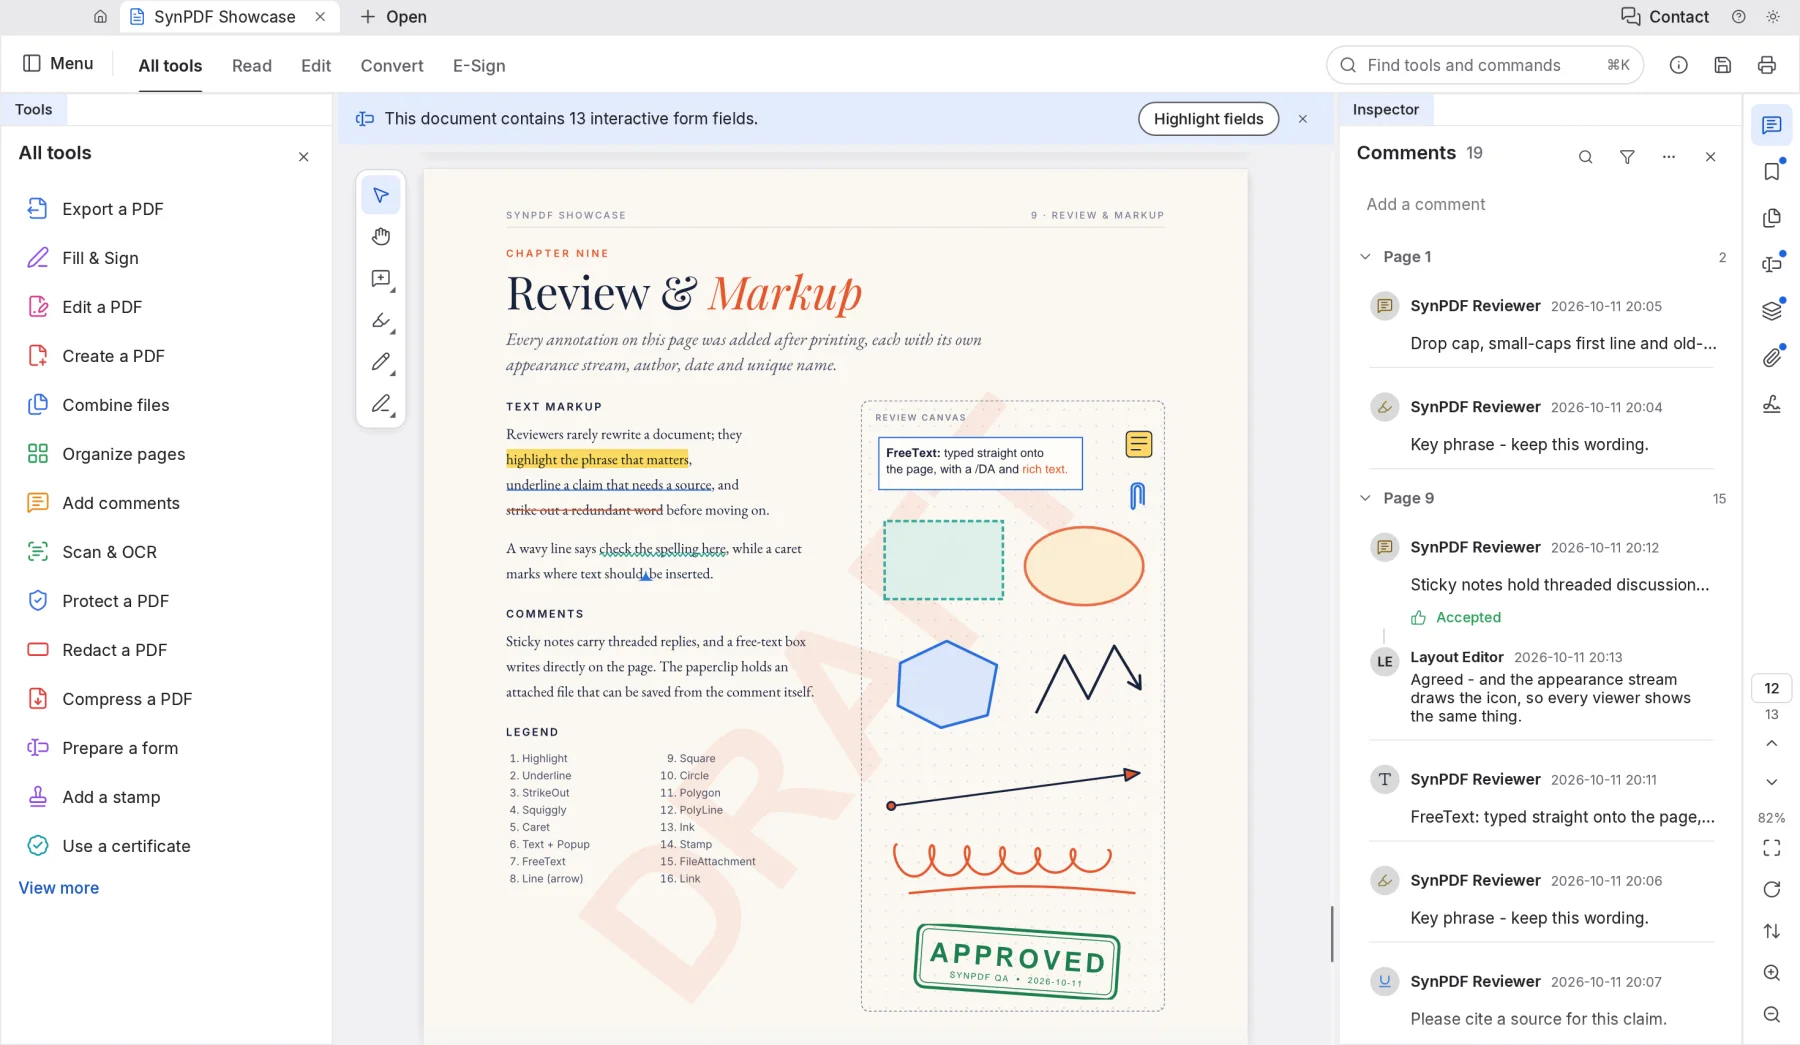Zoom in on the document

(x=1772, y=973)
